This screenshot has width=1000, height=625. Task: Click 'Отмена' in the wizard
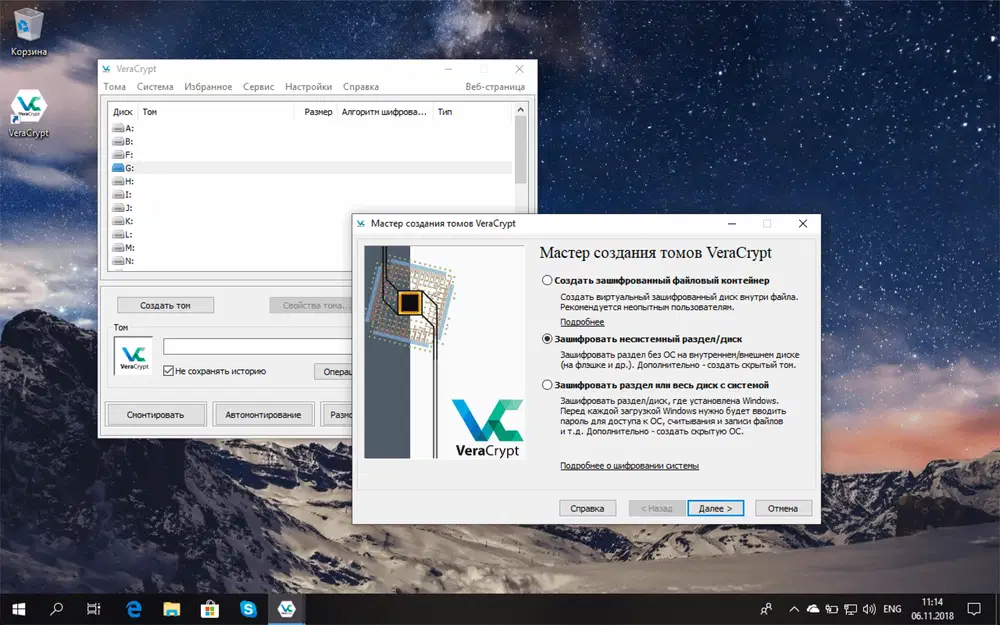coord(783,508)
